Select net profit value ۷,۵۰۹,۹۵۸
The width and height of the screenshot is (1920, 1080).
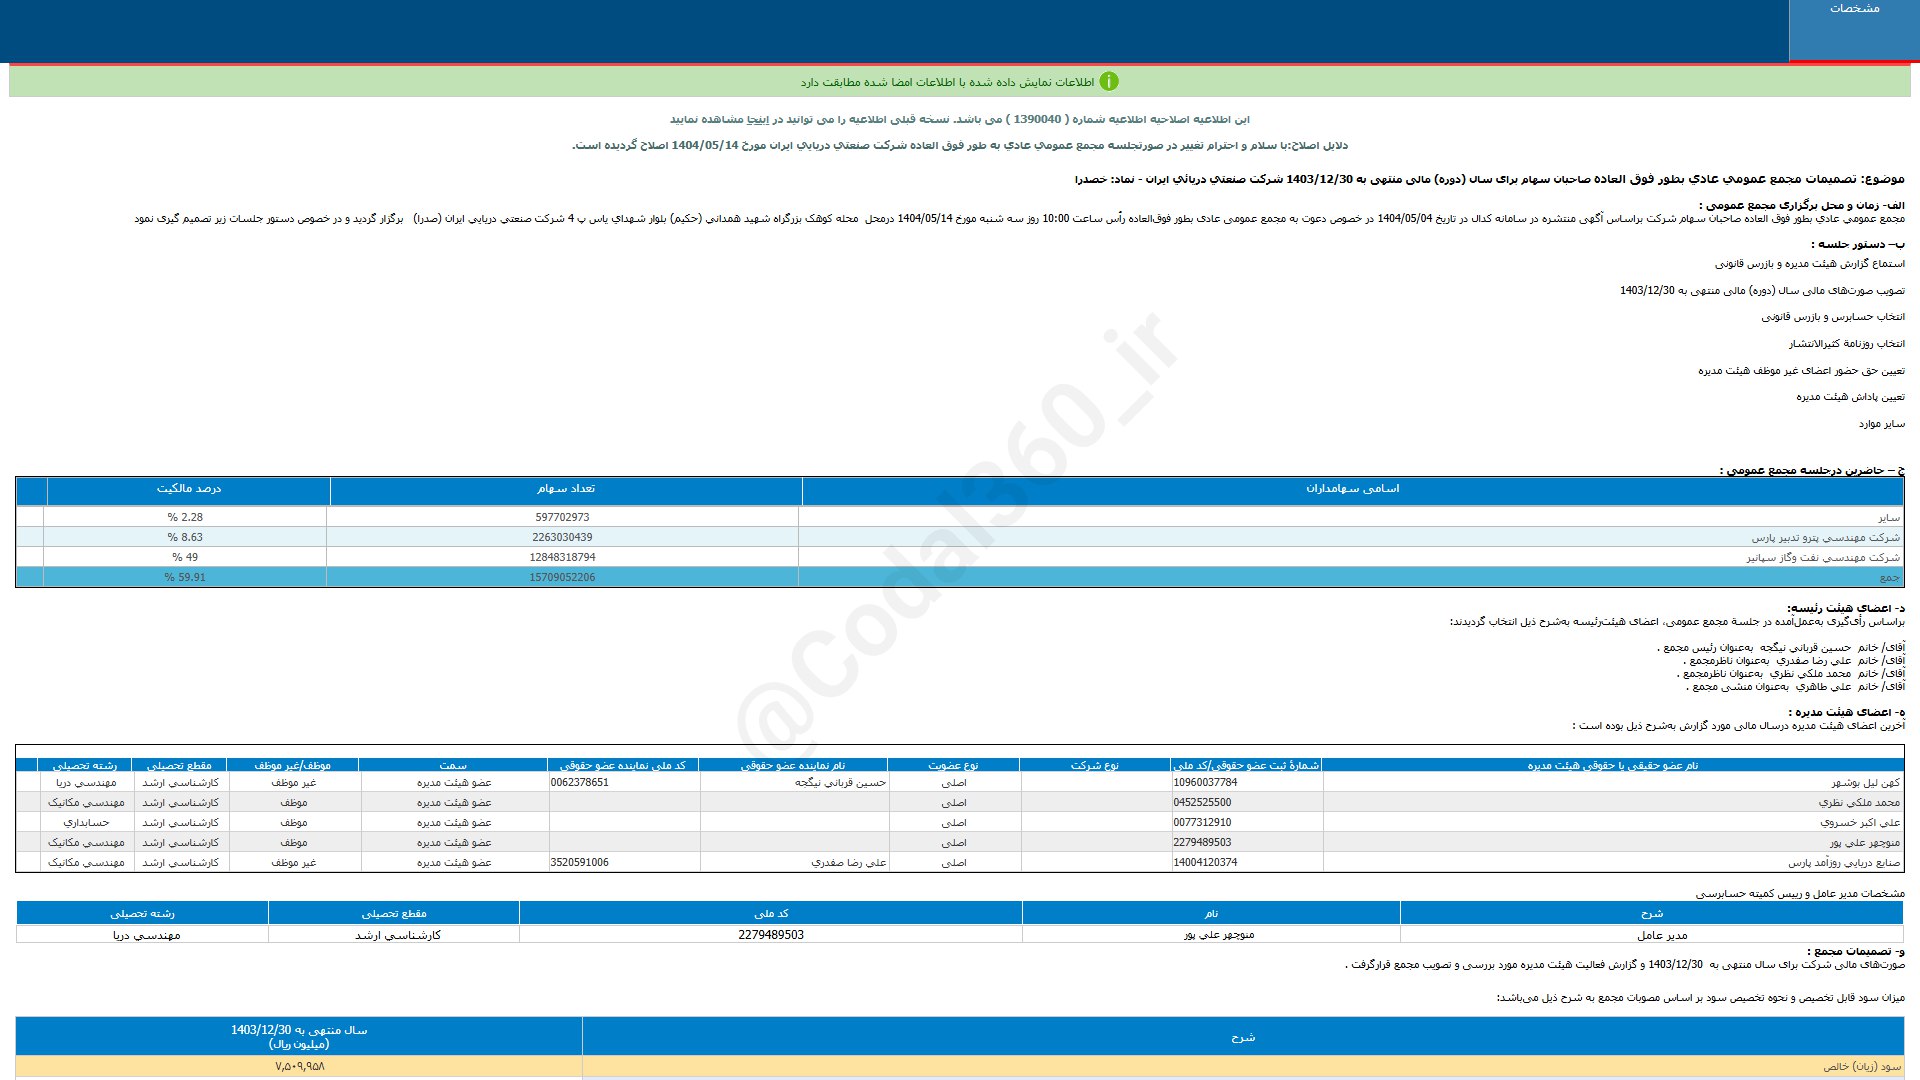(x=300, y=1067)
